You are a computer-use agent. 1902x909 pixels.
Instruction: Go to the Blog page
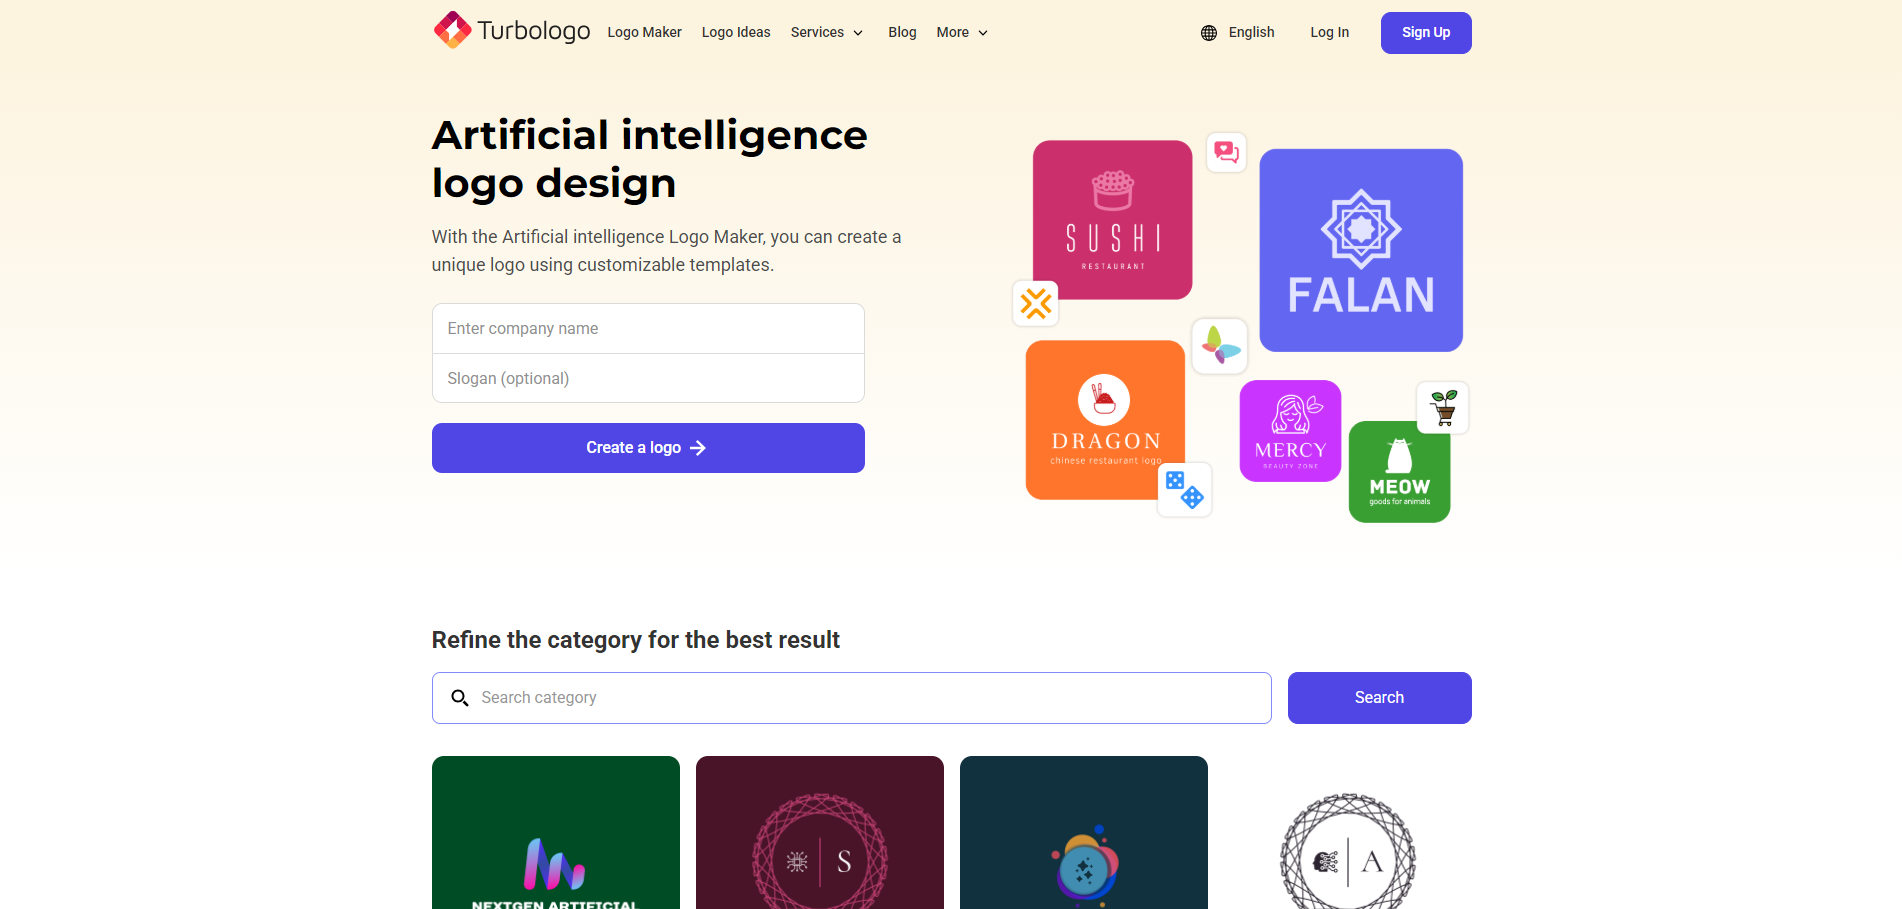coord(902,33)
